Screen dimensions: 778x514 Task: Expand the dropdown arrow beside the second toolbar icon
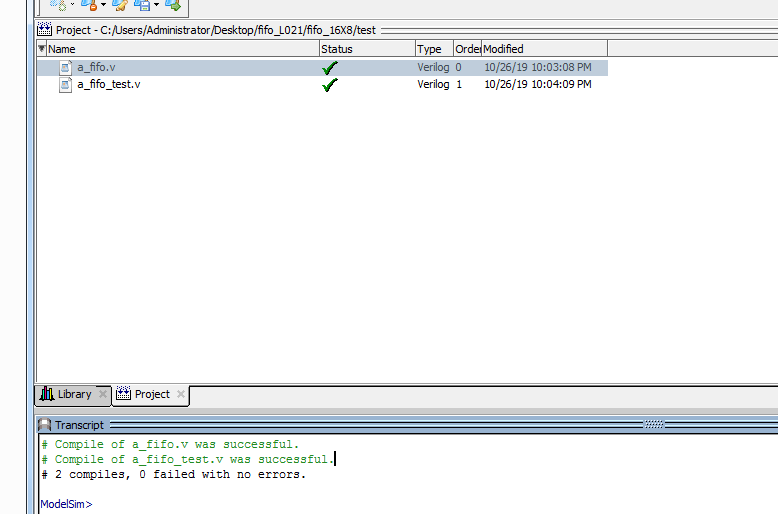102,5
